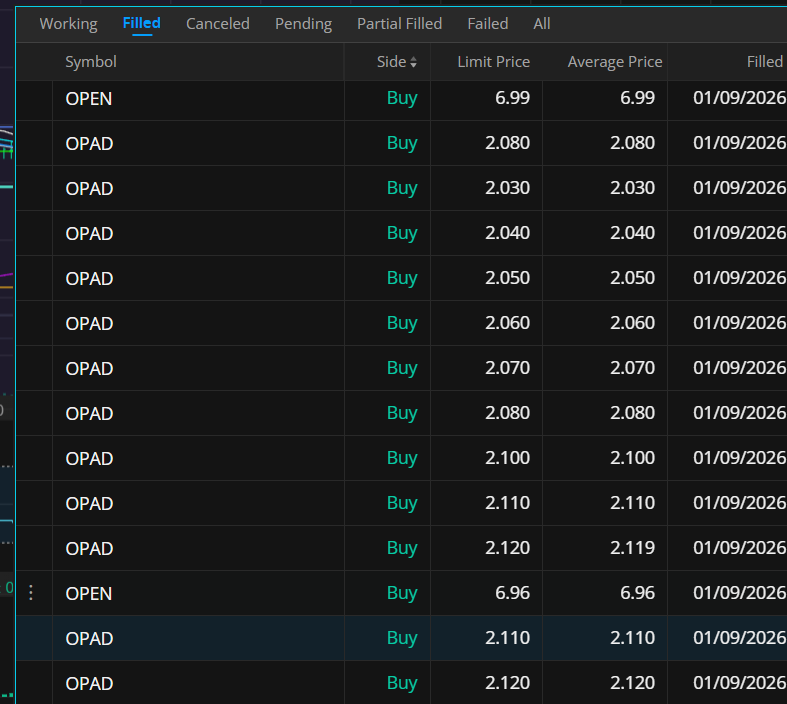787x704 pixels.
Task: Select the OPEN symbol at 6.96
Action: coord(89,593)
